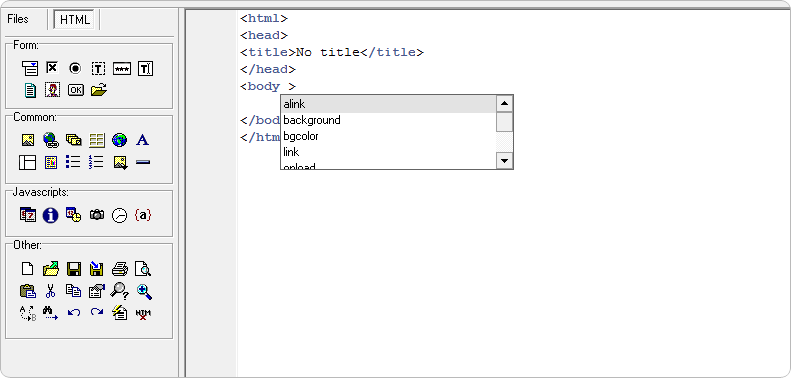
Task: Click the opening <html> tag line
Action: coord(264,19)
